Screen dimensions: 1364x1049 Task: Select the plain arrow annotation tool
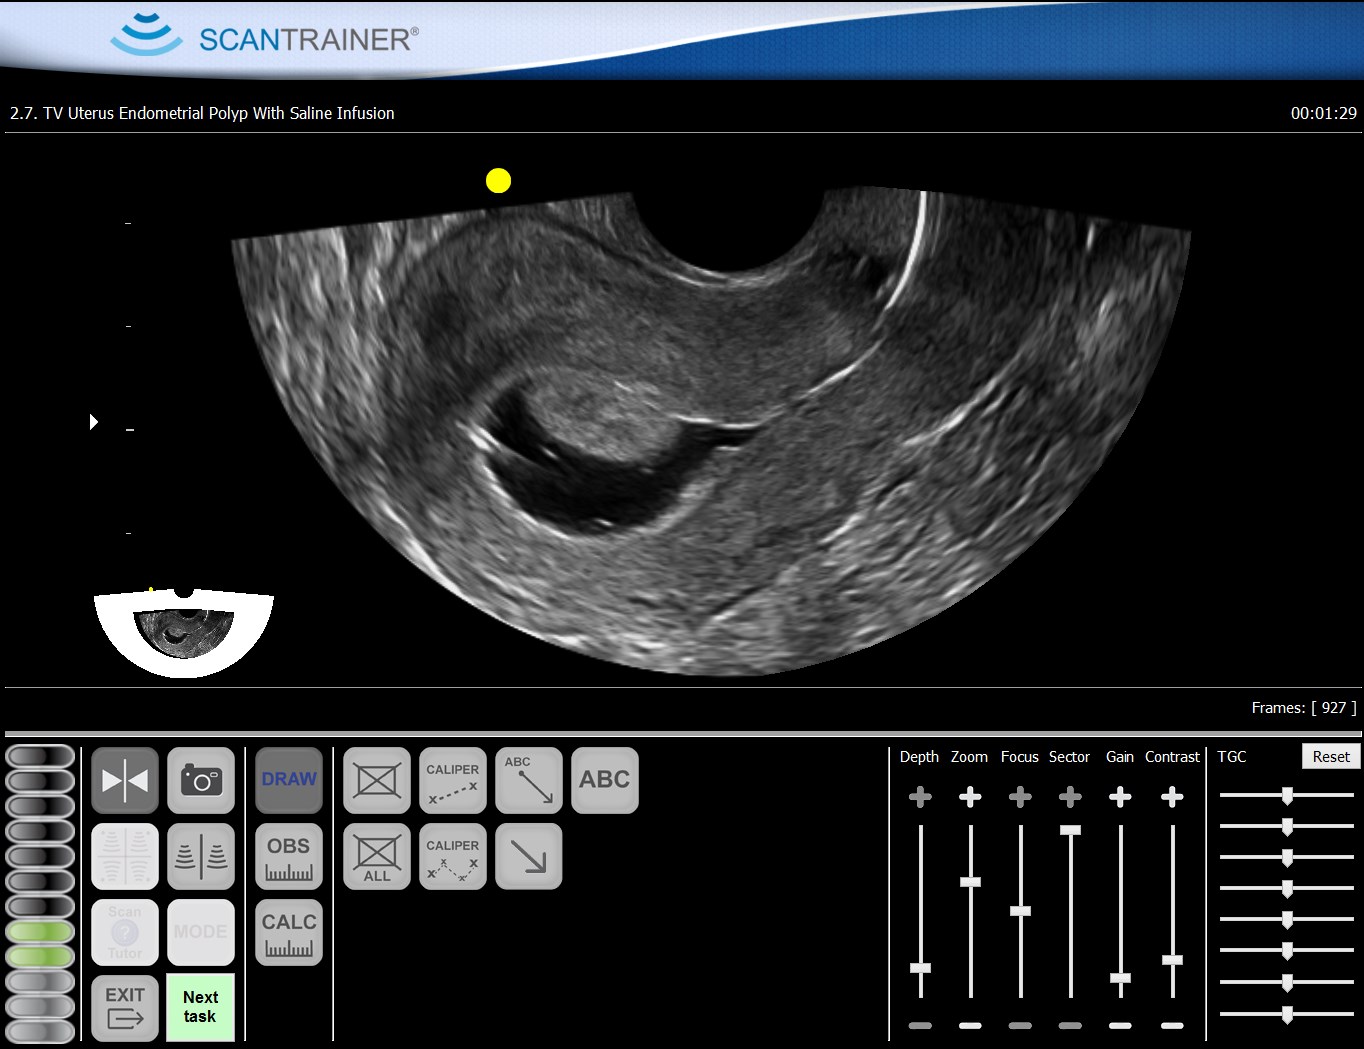529,856
